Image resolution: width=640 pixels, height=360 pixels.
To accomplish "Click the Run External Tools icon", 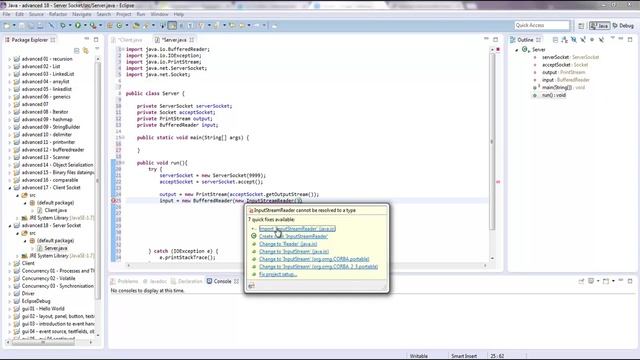I will point(93,26).
